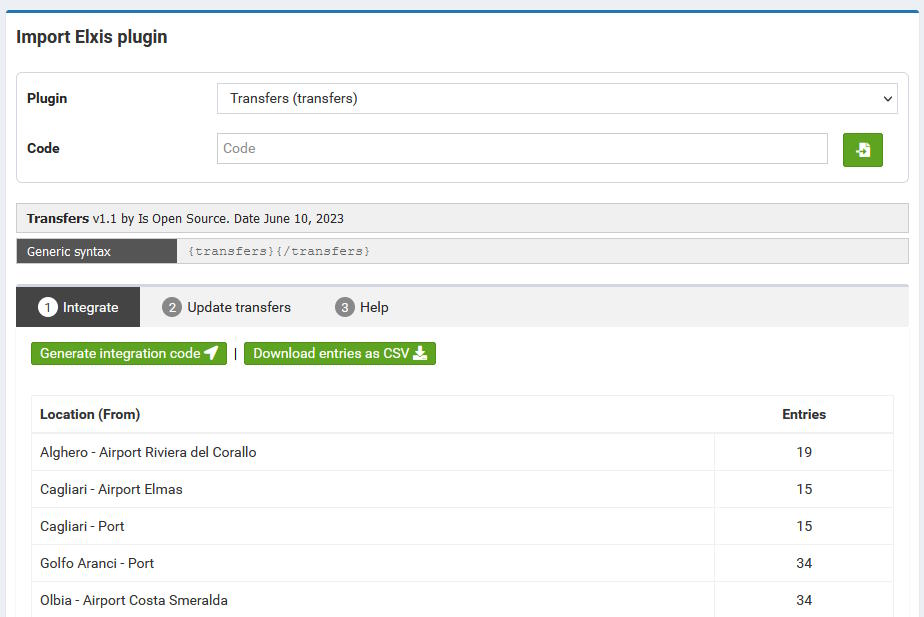Screen dimensions: 924x617
Task: Open the Plugin dropdown showing Transfers
Action: tap(557, 98)
